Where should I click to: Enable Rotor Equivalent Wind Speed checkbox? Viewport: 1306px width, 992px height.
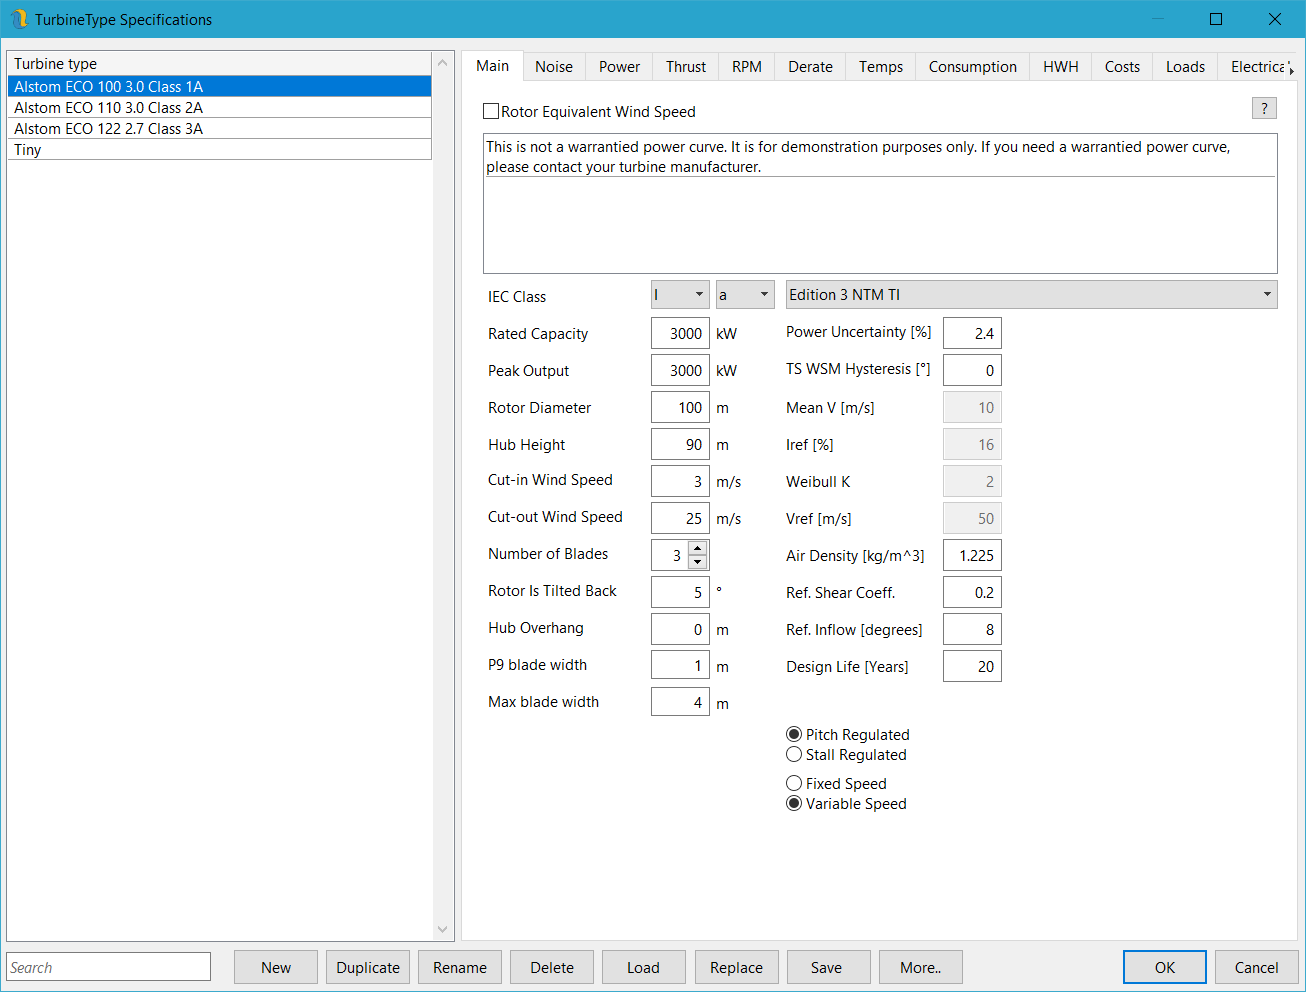(491, 112)
